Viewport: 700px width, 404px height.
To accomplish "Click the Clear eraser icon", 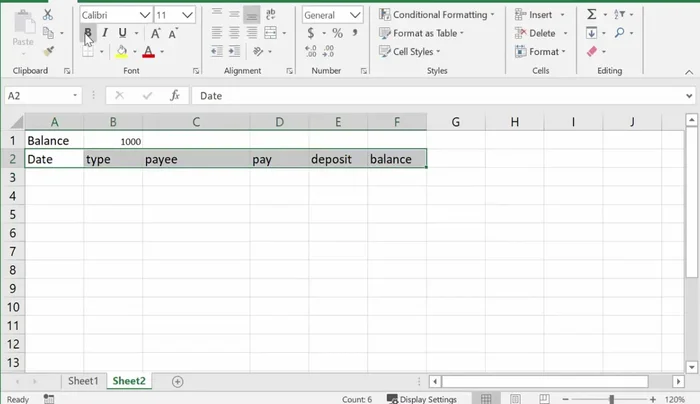I will coord(592,51).
